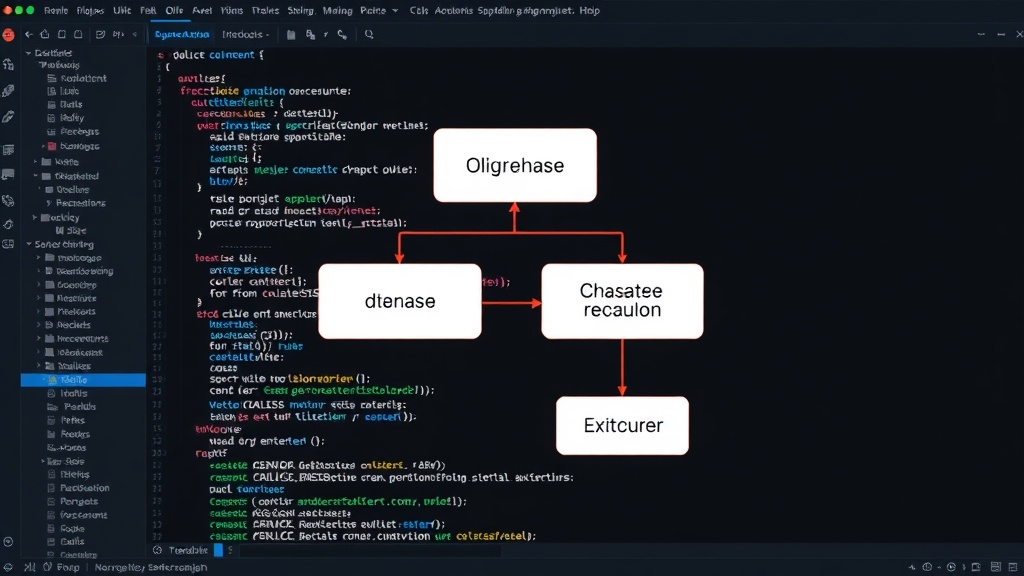Screen dimensions: 1024x576
Task: Open the Intedocts dropdown in the toolbar
Action: click(x=246, y=35)
